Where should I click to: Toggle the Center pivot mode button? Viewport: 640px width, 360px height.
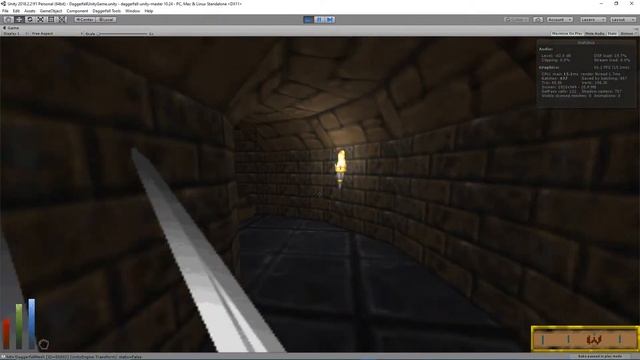pyautogui.click(x=84, y=20)
